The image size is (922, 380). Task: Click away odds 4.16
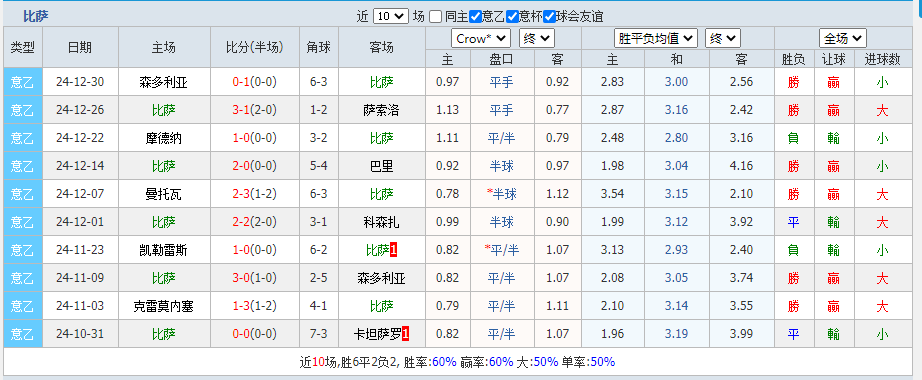pyautogui.click(x=741, y=166)
